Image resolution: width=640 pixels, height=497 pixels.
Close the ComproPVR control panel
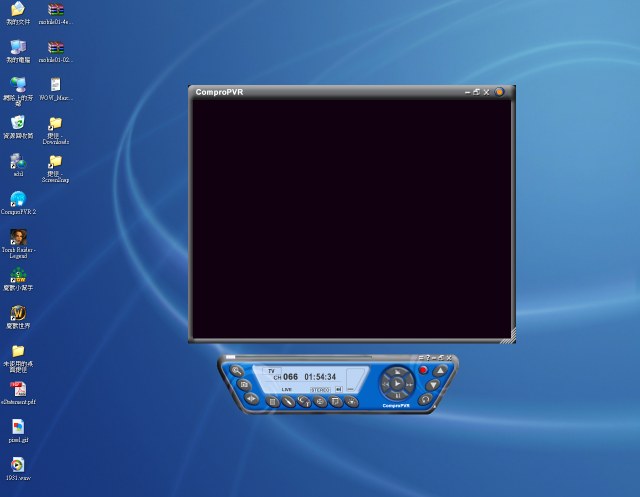coord(449,358)
